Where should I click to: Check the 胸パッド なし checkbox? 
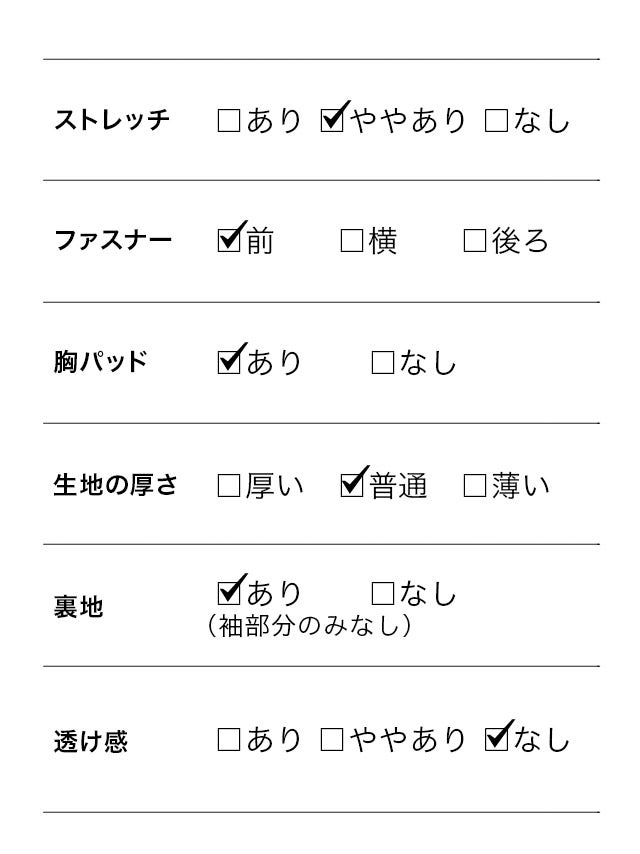click(x=382, y=362)
